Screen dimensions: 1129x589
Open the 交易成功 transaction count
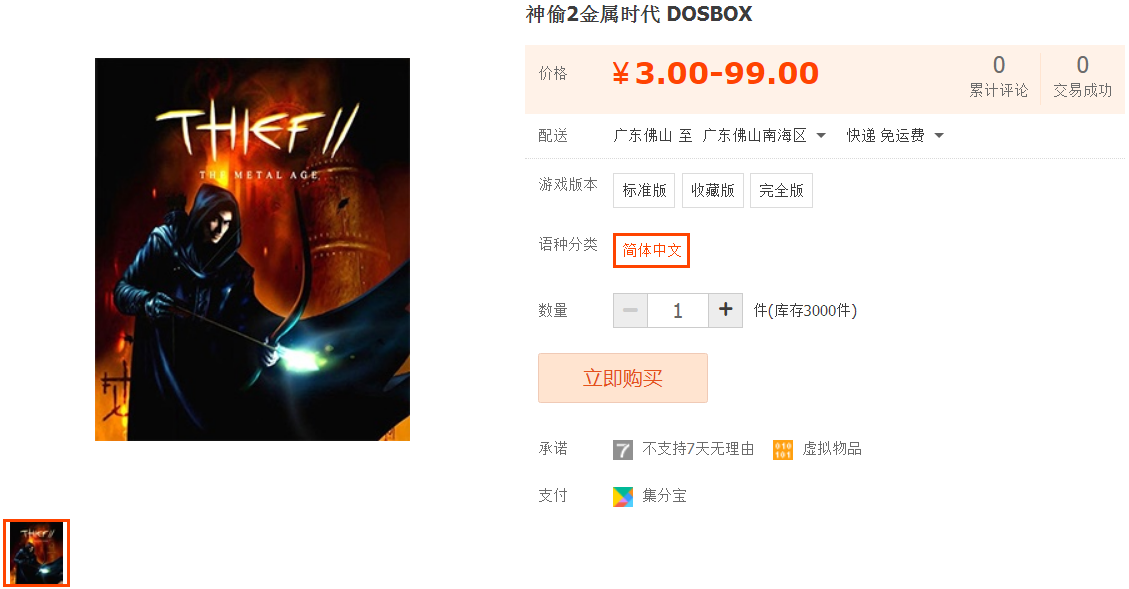1082,76
